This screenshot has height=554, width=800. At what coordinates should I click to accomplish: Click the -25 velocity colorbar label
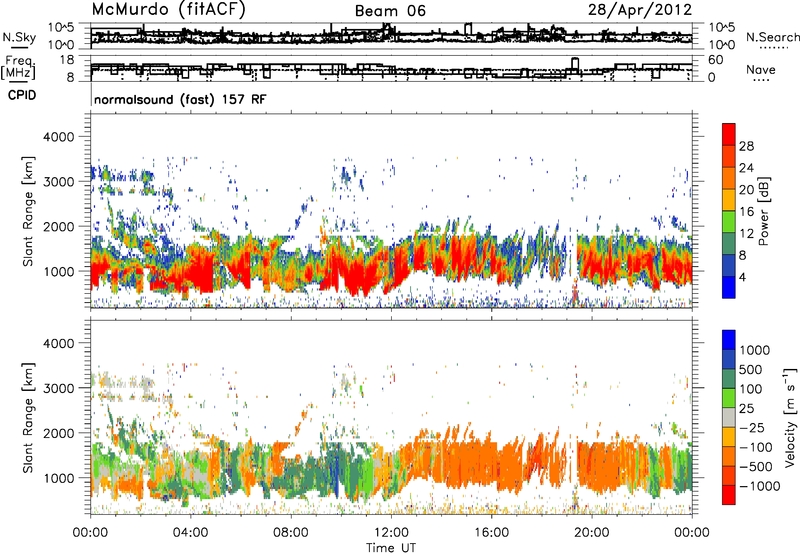click(x=752, y=427)
